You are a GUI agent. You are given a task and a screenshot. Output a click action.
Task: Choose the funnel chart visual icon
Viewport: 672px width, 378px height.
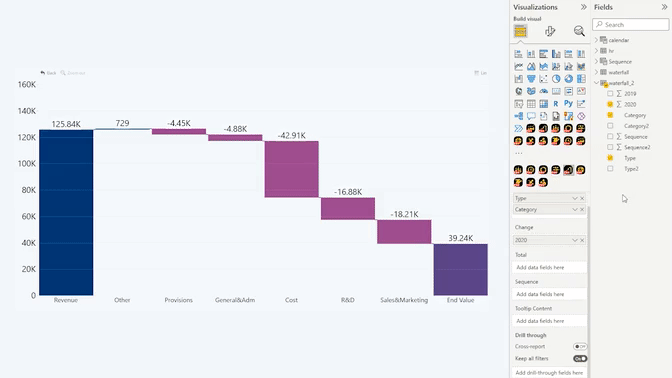click(531, 79)
